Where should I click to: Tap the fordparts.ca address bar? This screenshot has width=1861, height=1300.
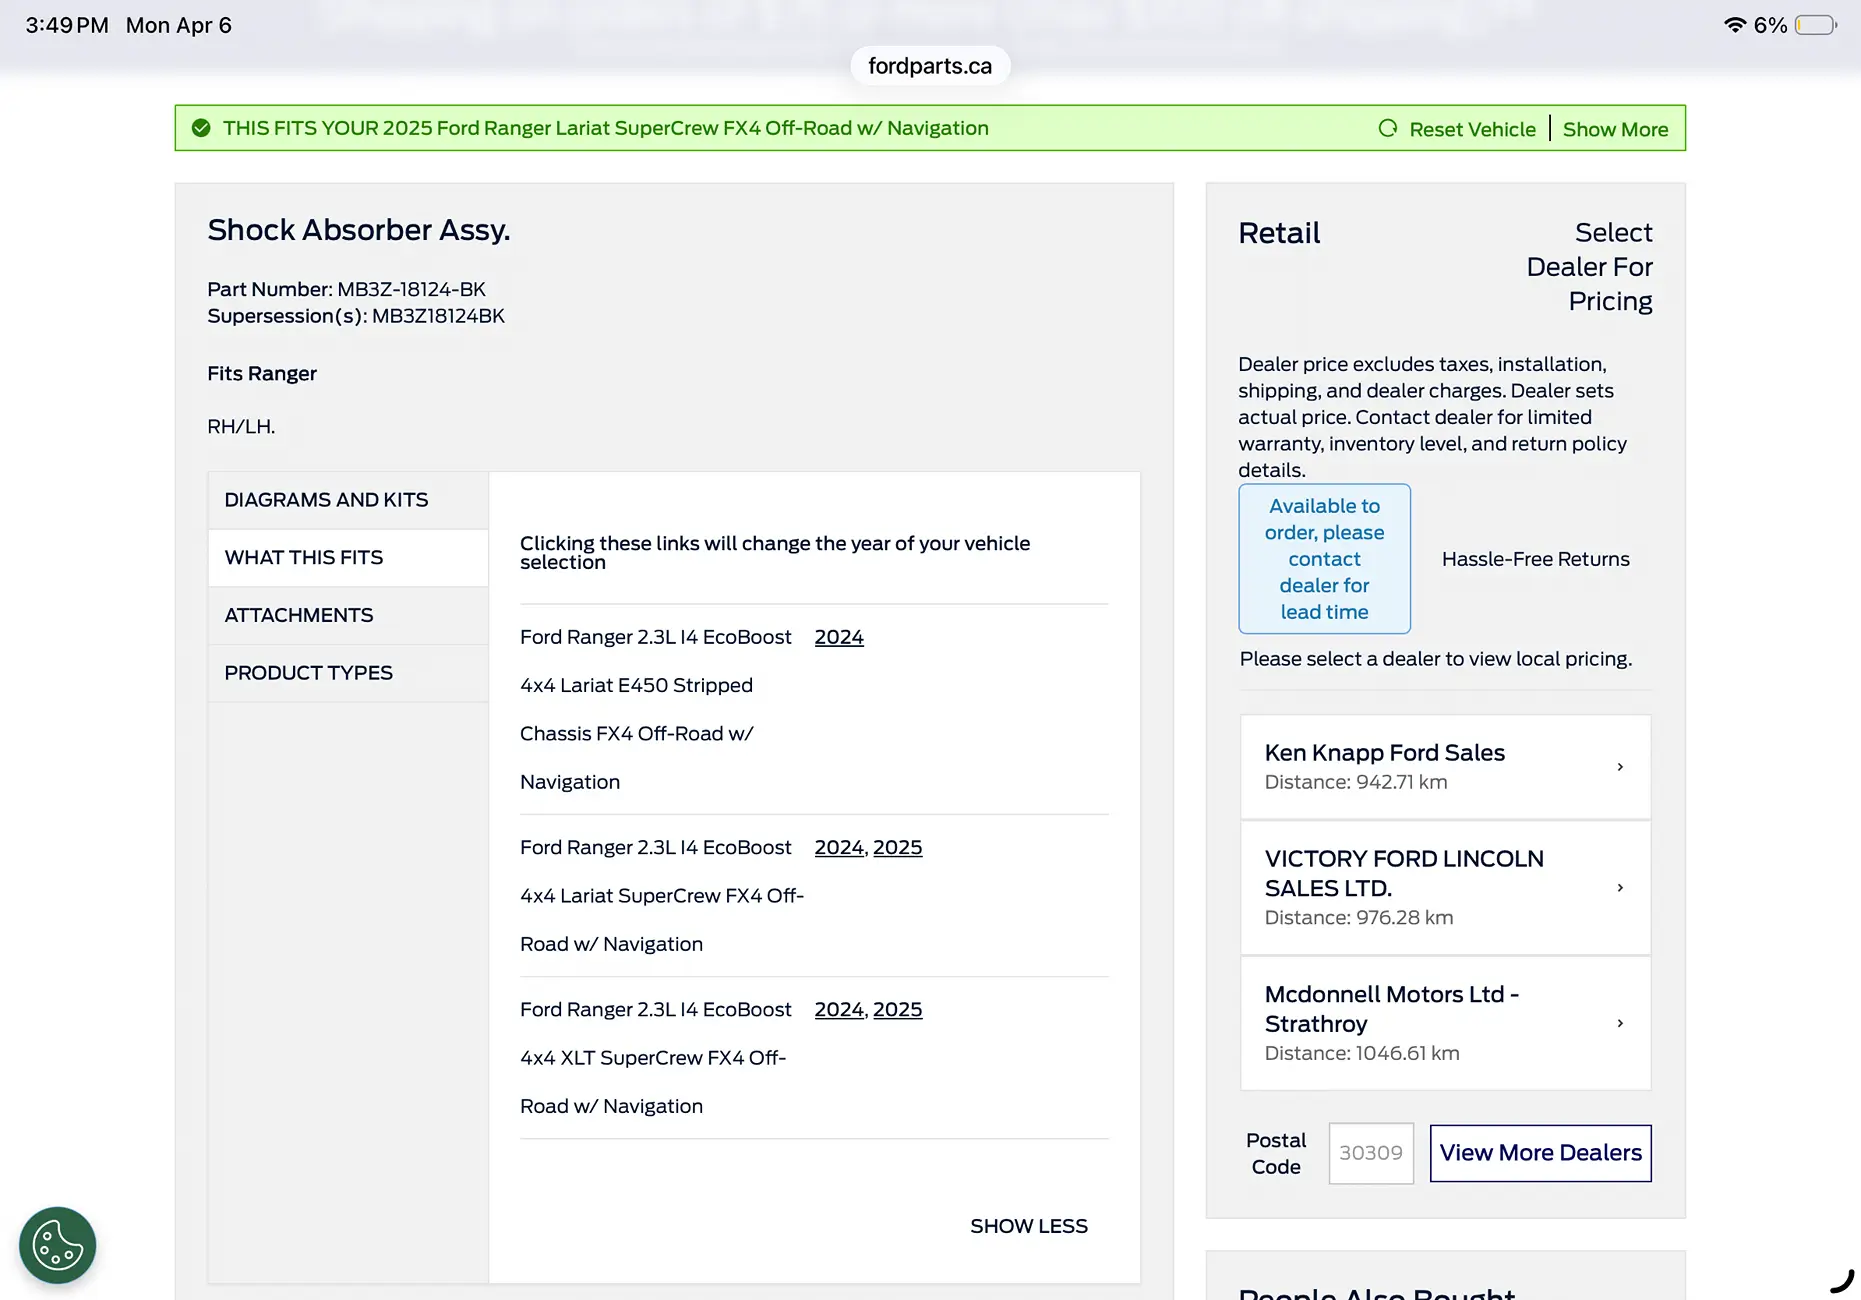pos(930,66)
